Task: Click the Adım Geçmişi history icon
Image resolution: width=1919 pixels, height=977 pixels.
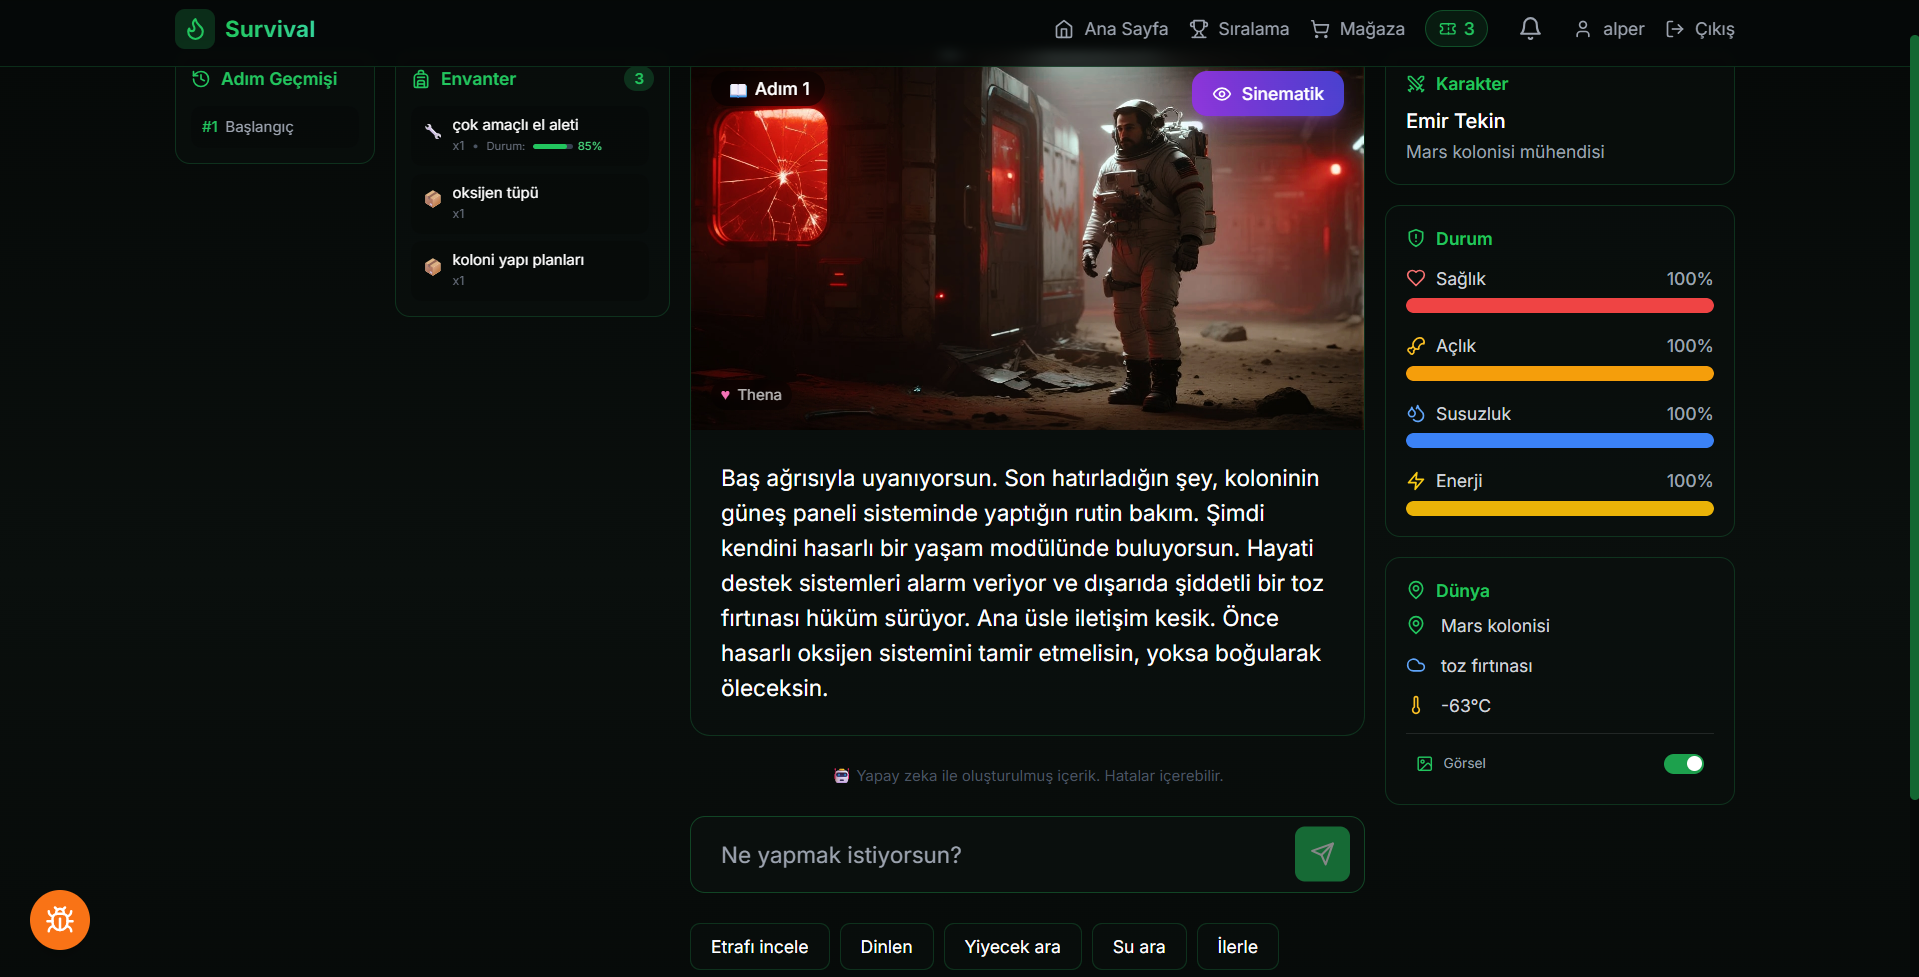Action: point(201,79)
